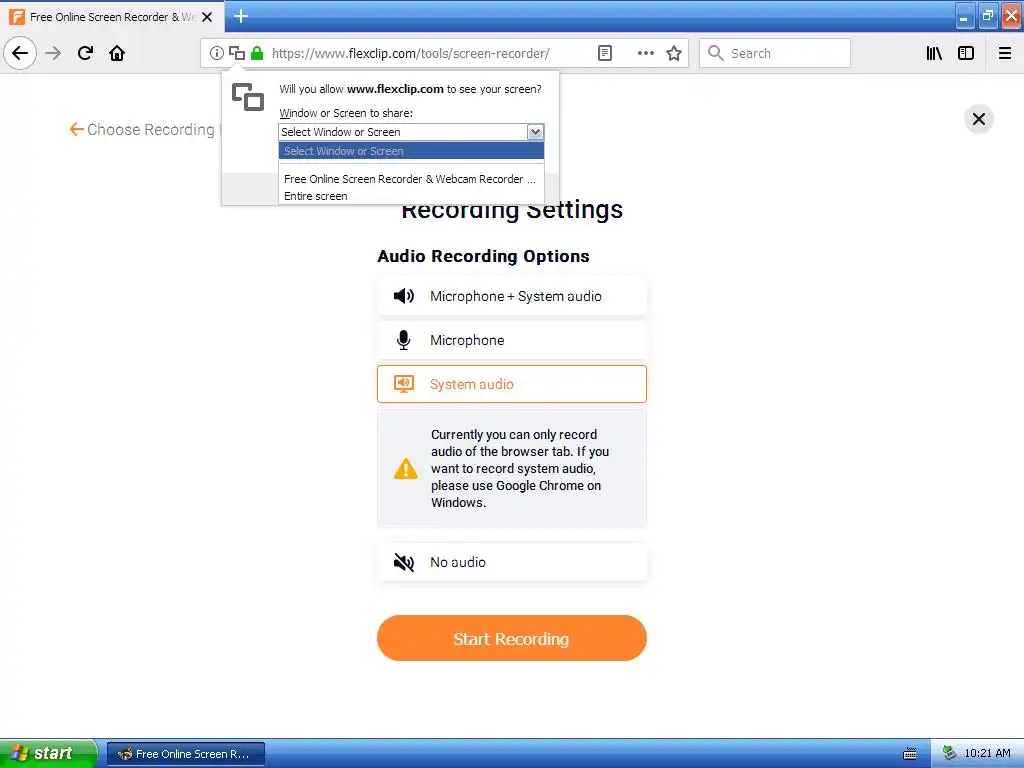Close the recording settings with X button
This screenshot has height=768, width=1024.
click(978, 119)
